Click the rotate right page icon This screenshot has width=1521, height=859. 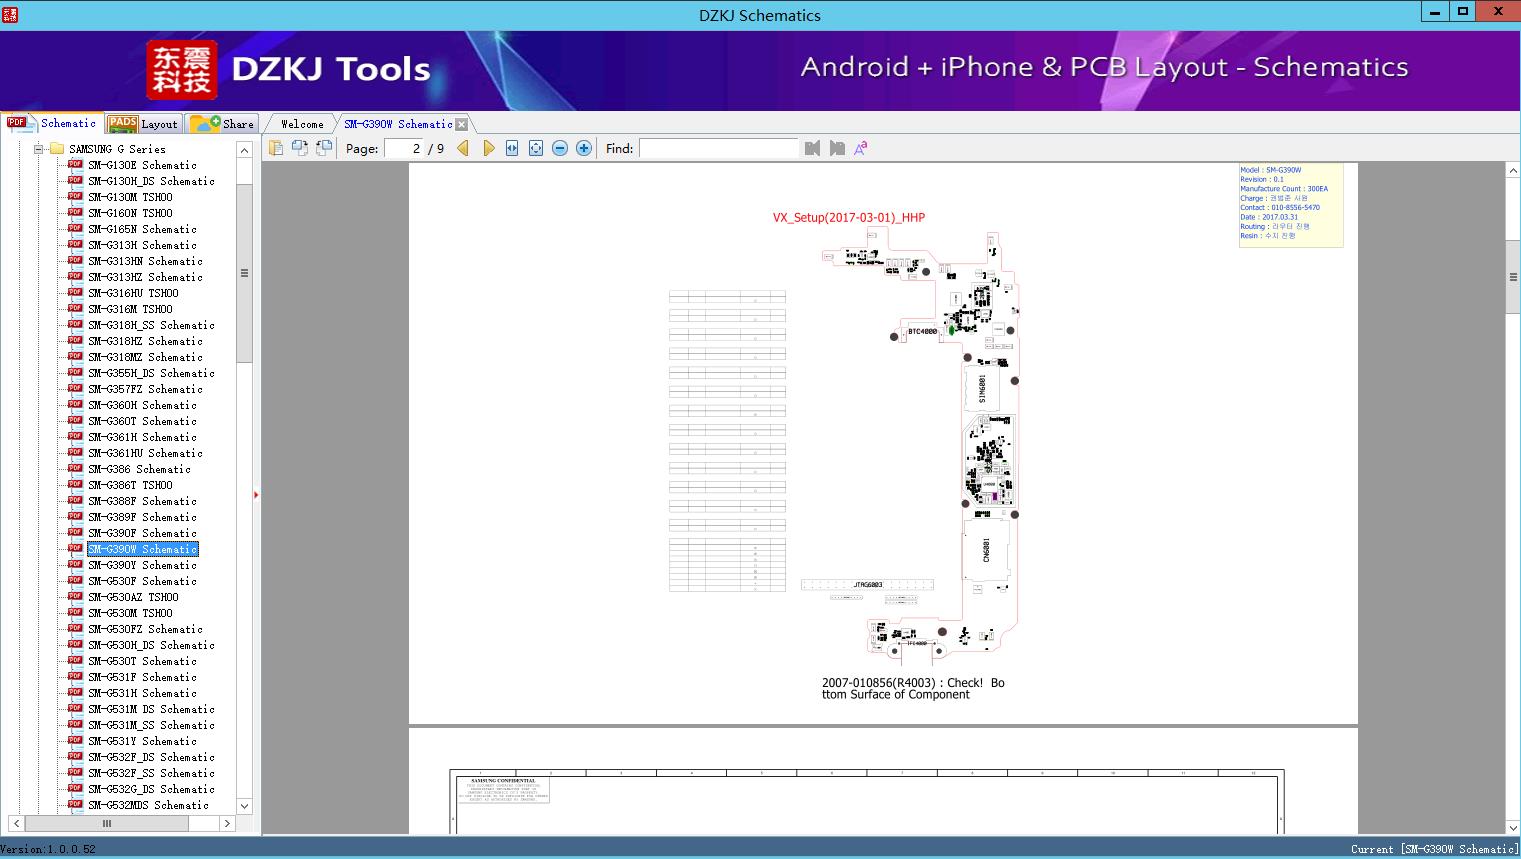(323, 148)
